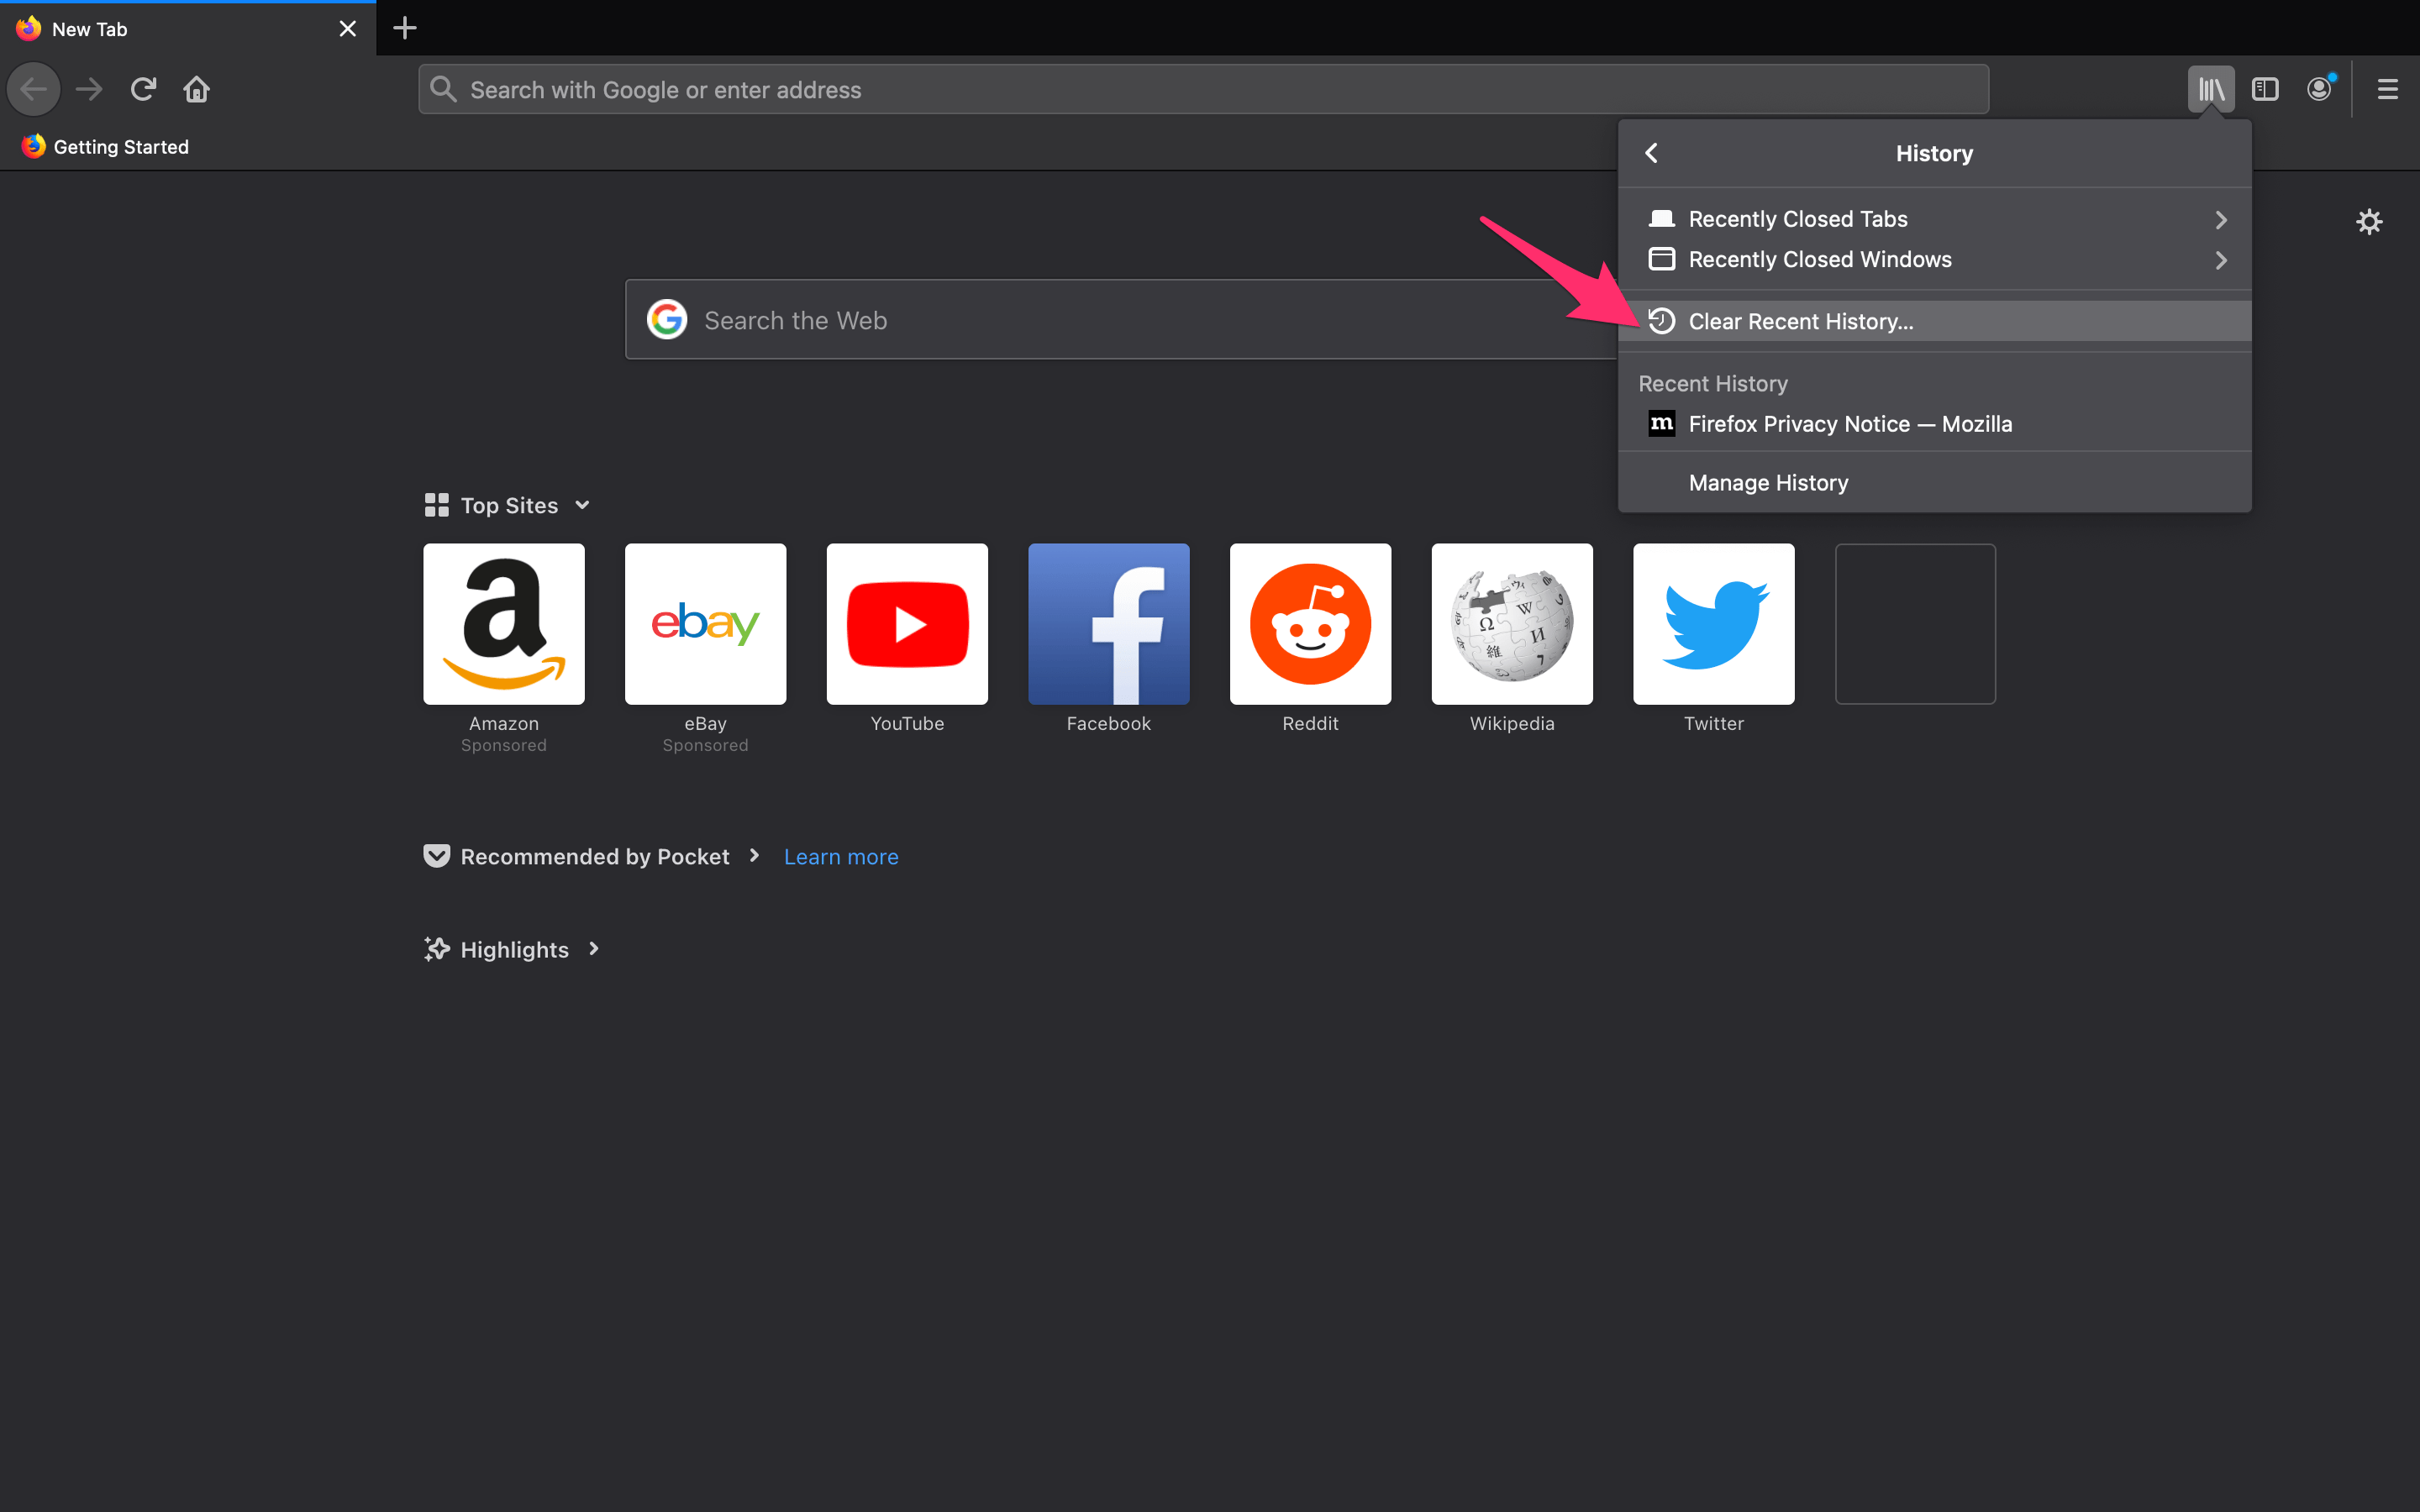
Task: Open Manage History entry
Action: [1768, 483]
